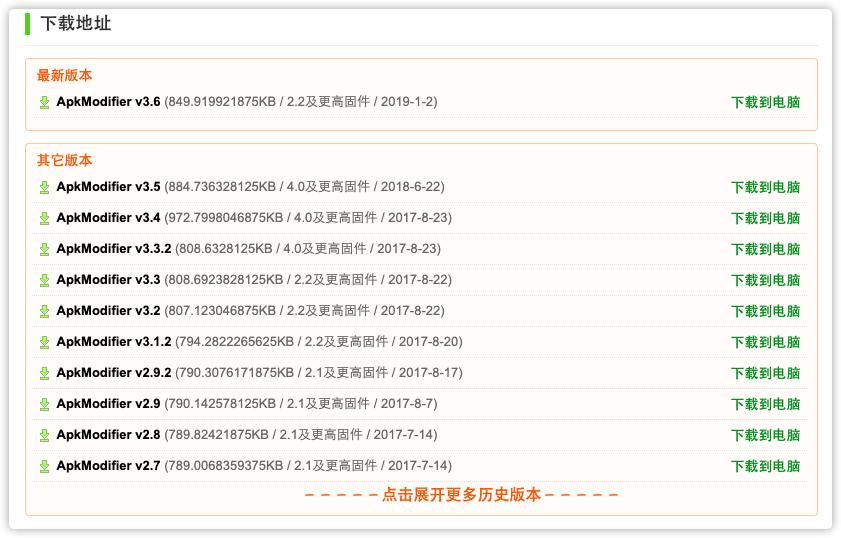Click 下载到电脑 for ApkModifier v3.1.2

coord(765,342)
